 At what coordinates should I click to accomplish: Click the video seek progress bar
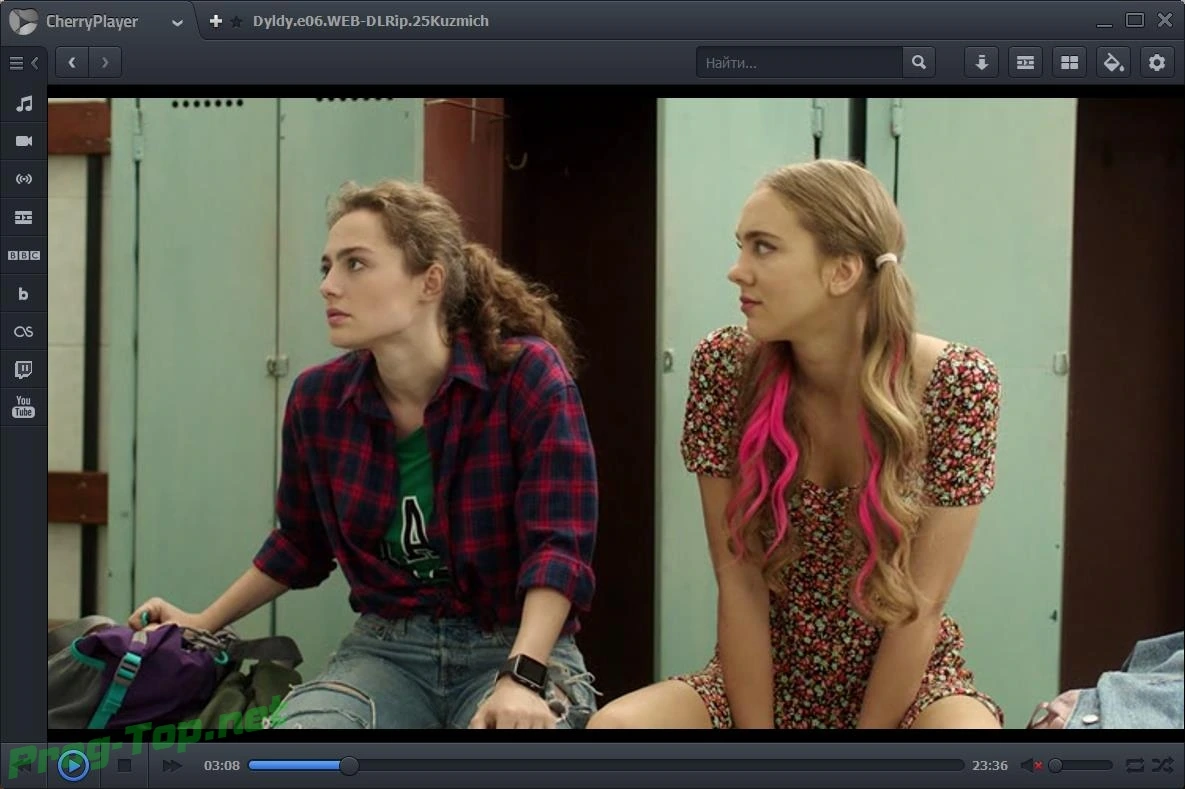606,766
